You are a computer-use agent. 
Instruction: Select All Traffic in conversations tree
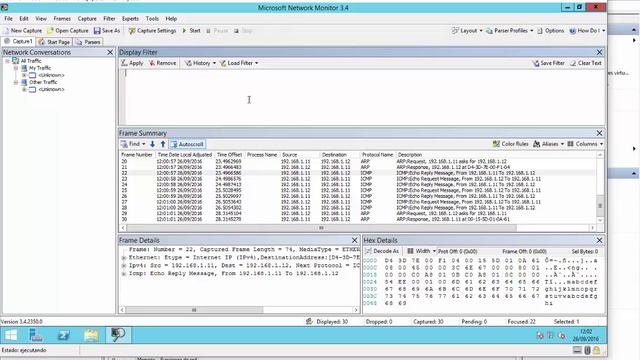(31, 61)
